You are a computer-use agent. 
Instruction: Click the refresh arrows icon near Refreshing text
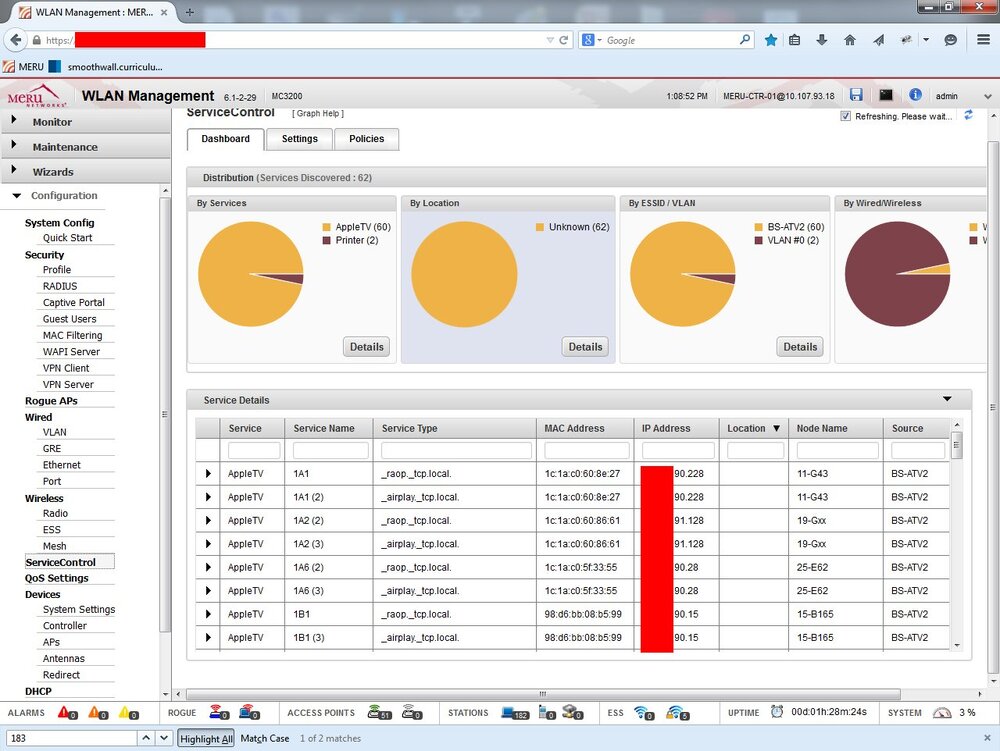(x=968, y=115)
